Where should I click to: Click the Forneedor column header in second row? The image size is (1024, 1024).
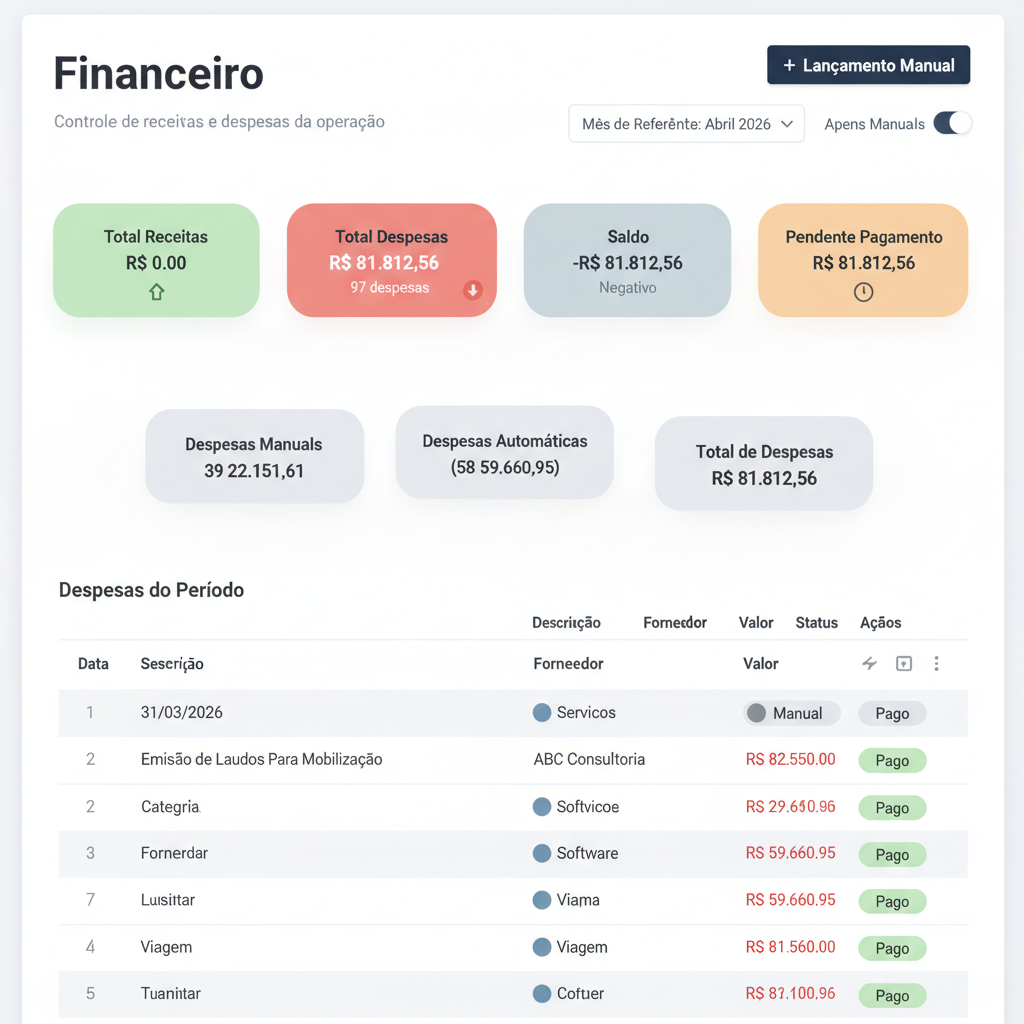click(x=568, y=664)
